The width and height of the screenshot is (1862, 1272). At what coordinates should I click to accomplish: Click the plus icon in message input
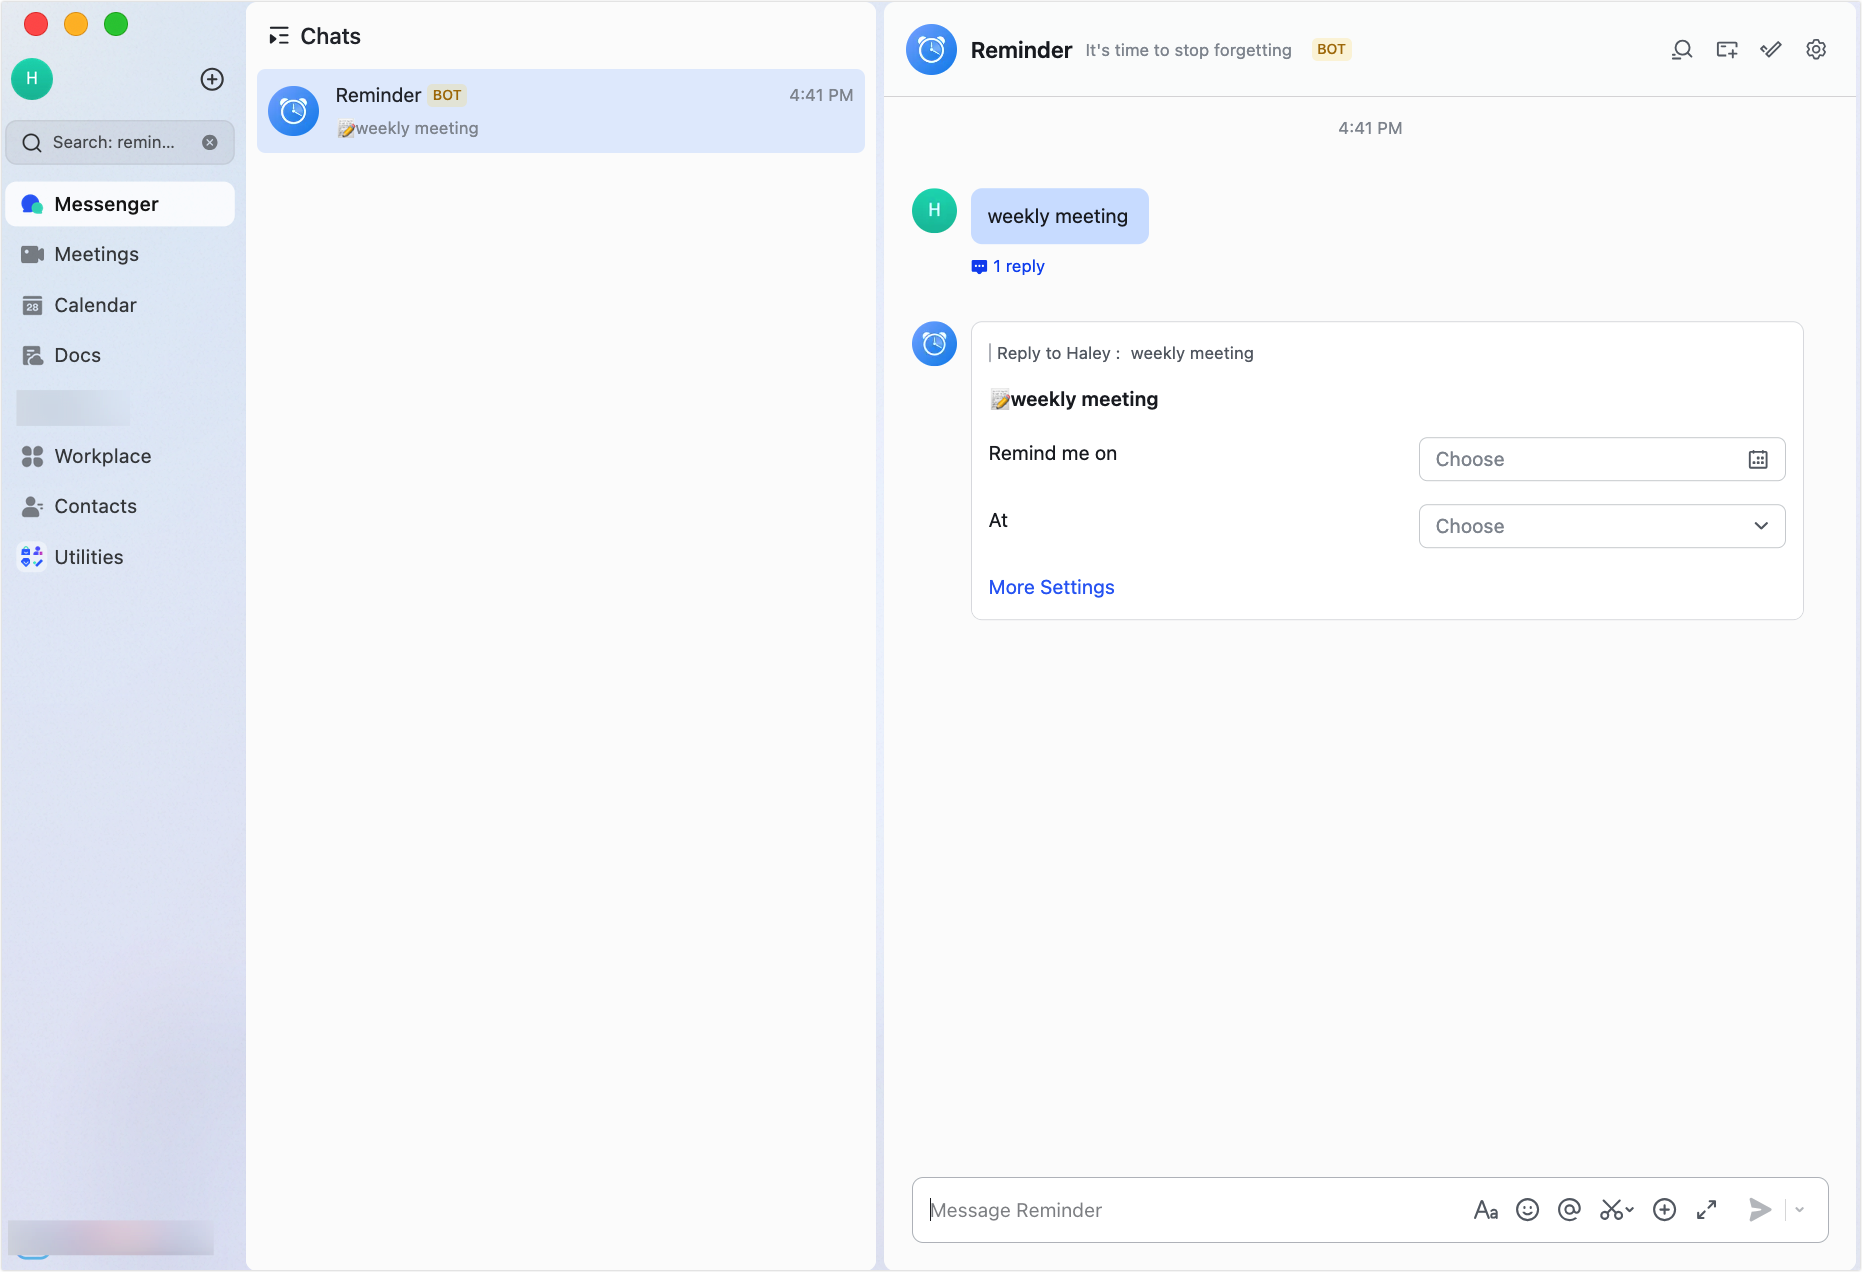(x=1664, y=1210)
